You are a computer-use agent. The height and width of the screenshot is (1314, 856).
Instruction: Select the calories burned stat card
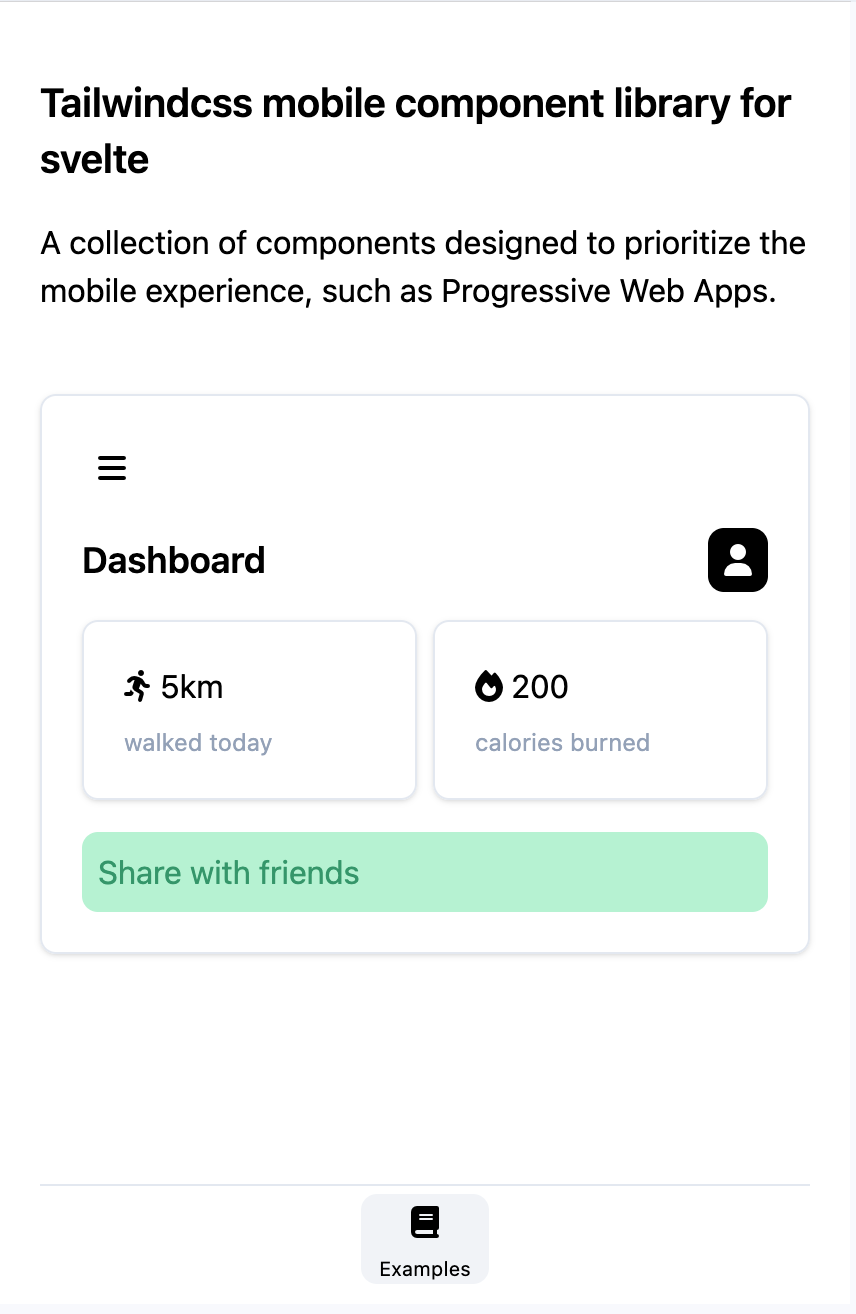[x=600, y=710]
